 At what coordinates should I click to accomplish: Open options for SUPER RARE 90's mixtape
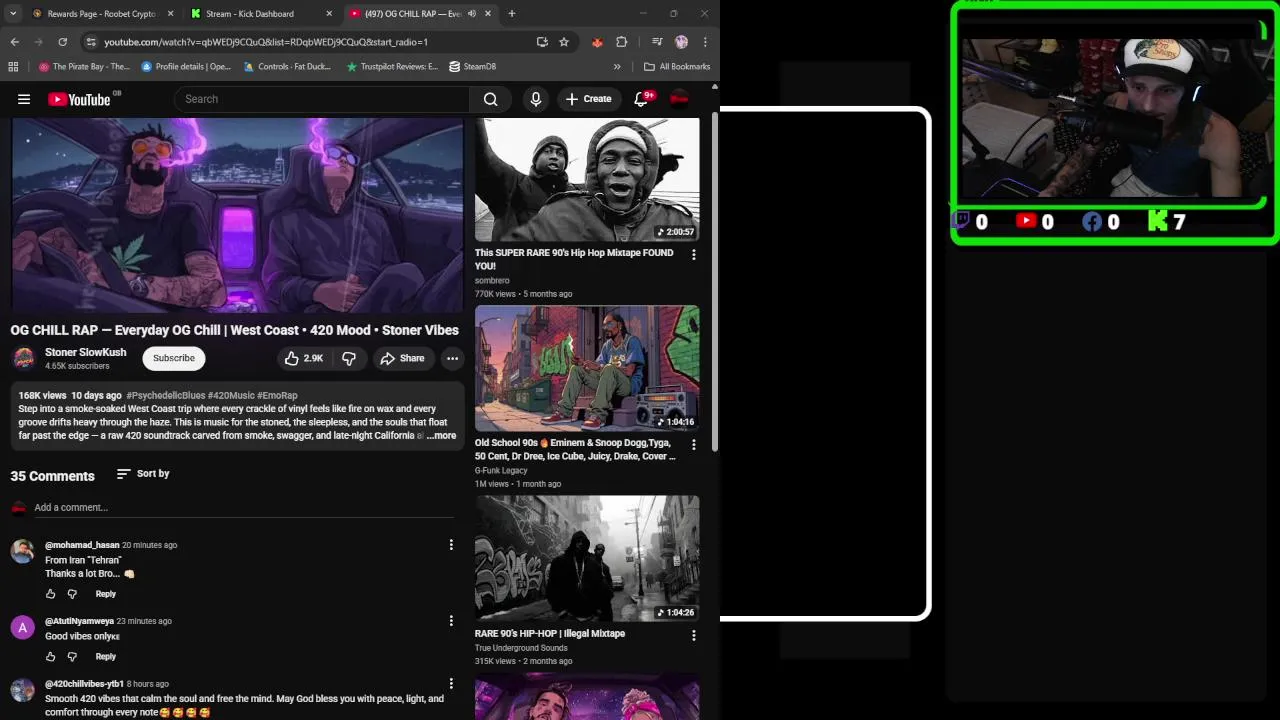(694, 255)
